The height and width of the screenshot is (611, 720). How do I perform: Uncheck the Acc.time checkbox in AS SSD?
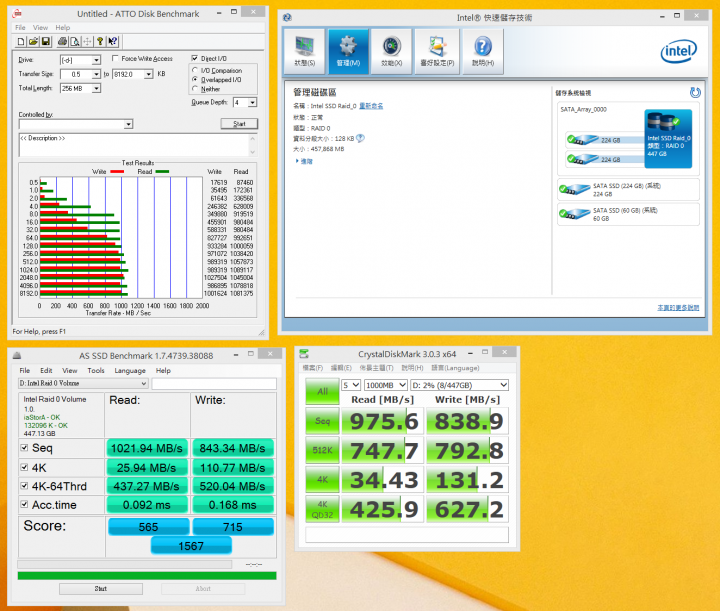pyautogui.click(x=24, y=504)
